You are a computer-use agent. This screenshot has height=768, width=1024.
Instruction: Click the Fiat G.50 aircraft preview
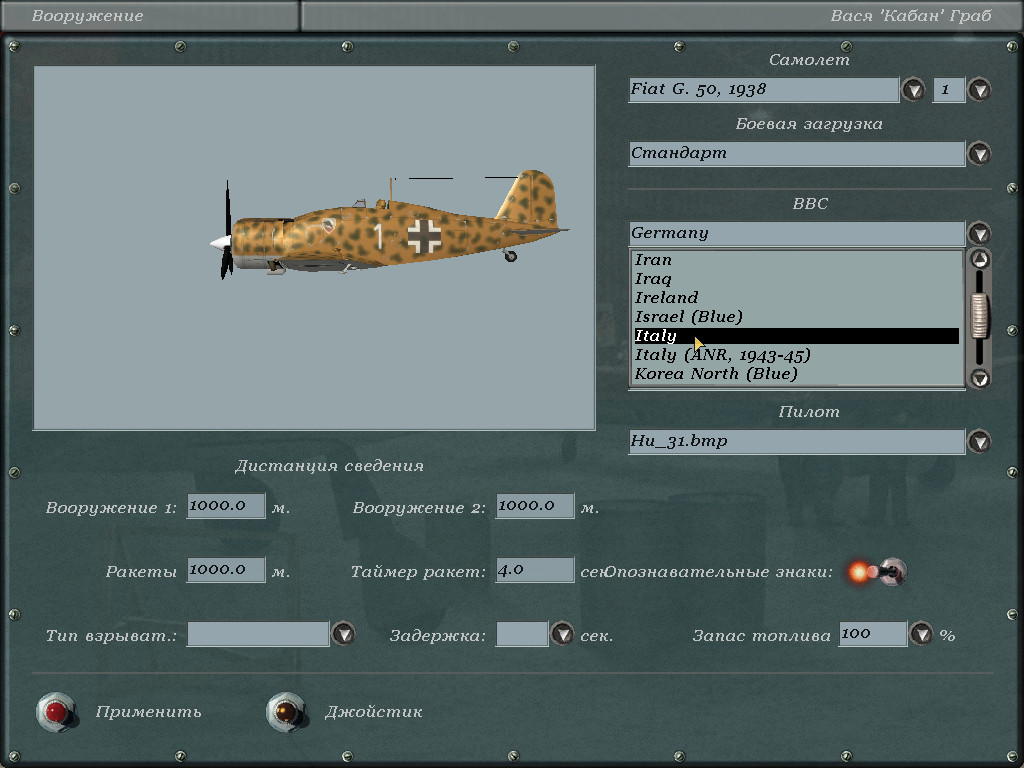(x=314, y=248)
